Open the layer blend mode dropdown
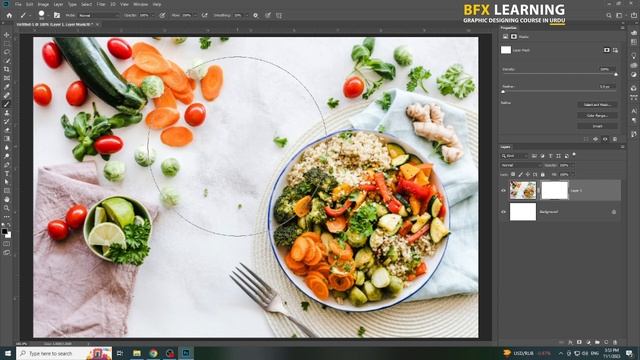The width and height of the screenshot is (640, 360). point(521,165)
